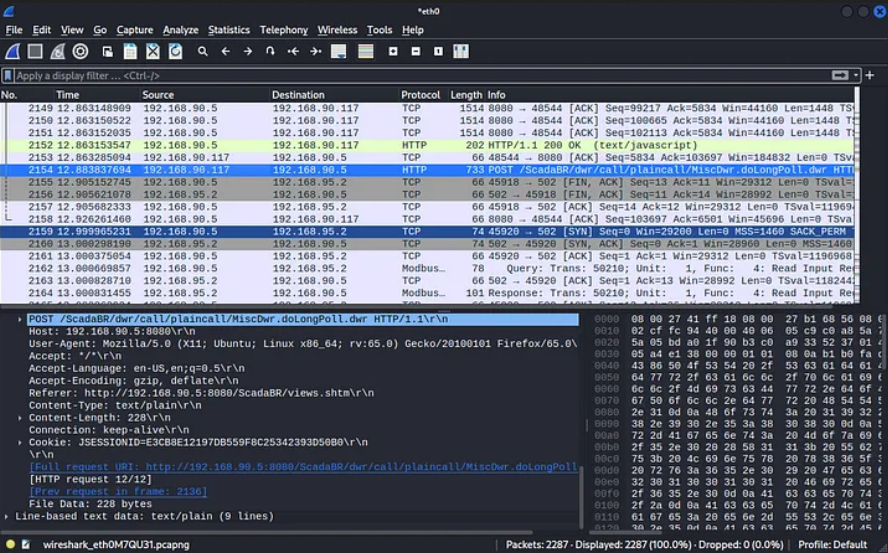Click the display filter bookmark icon
This screenshot has height=553, width=888.
(x=8, y=76)
